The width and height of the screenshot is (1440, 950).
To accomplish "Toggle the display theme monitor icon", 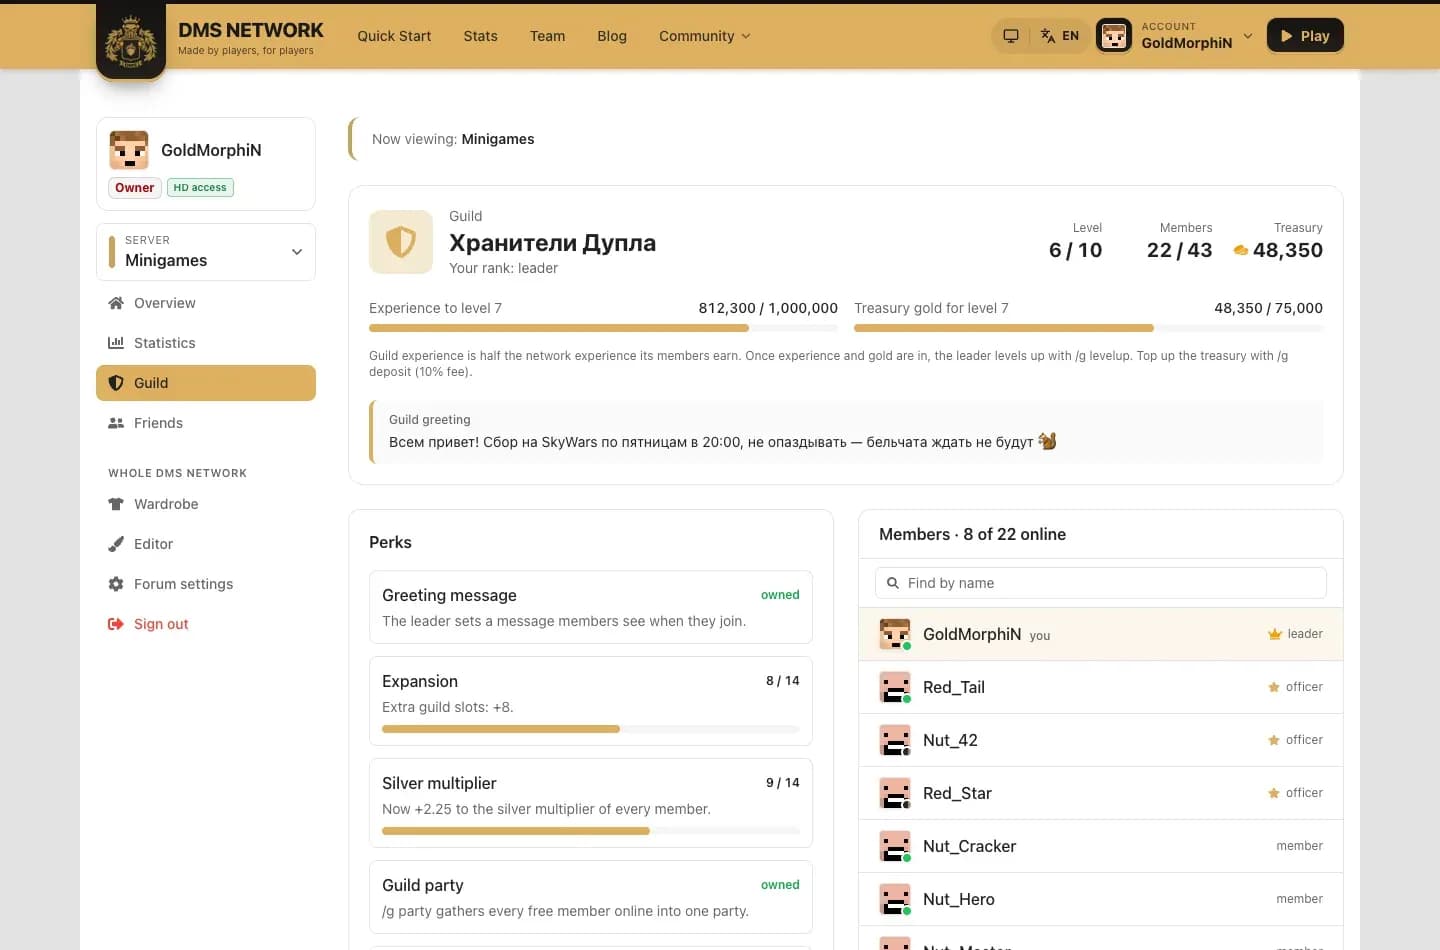I will tap(1011, 36).
